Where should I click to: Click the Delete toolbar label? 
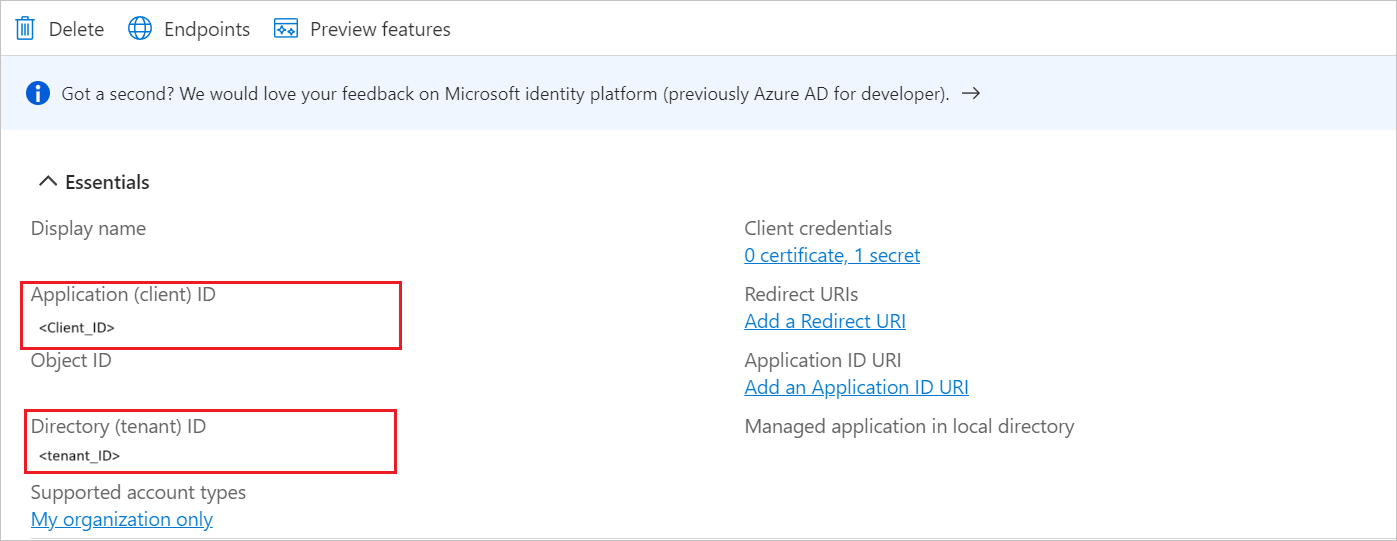76,29
